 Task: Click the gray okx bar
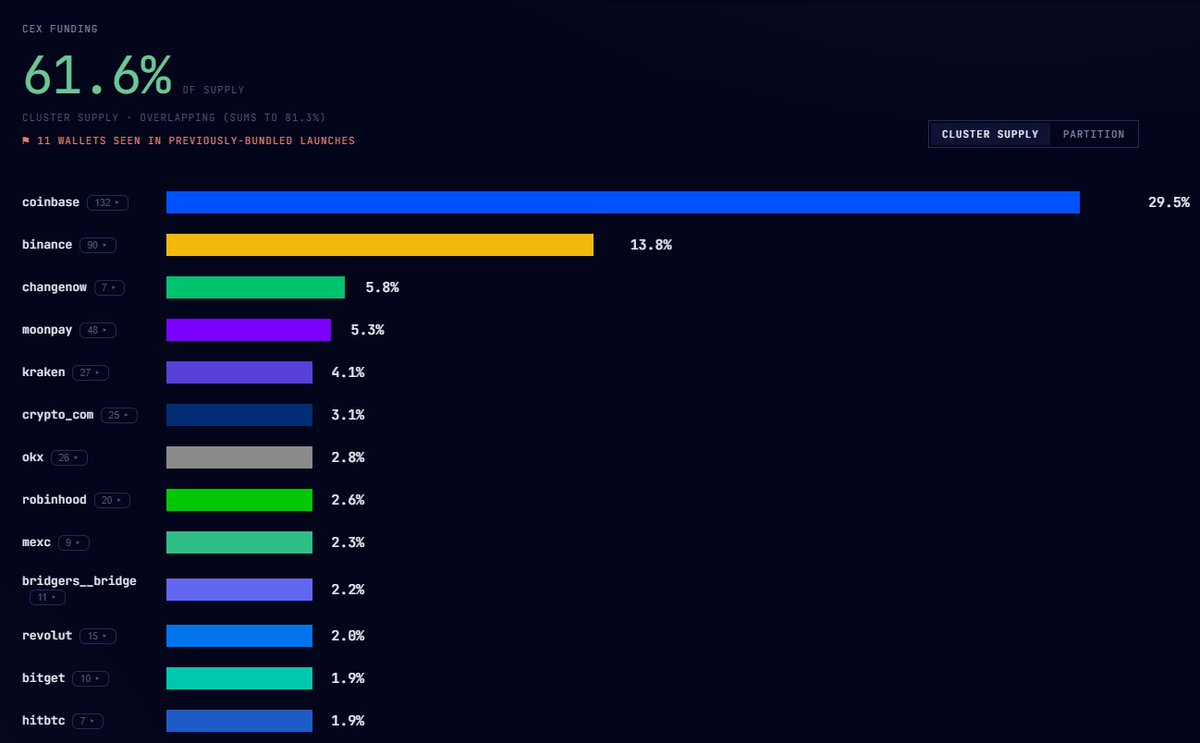pos(239,458)
